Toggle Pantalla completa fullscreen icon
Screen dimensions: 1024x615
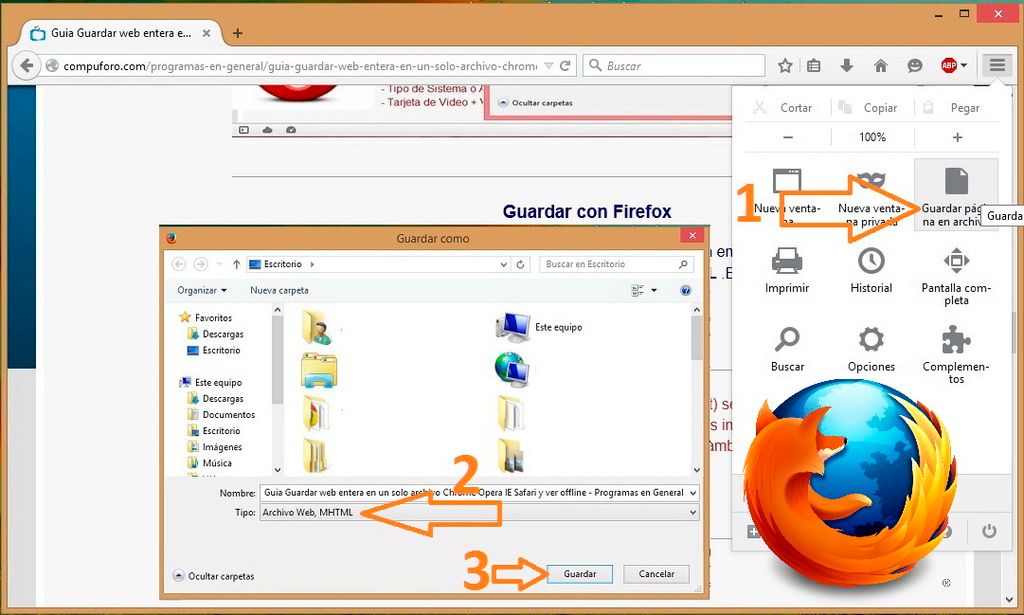pyautogui.click(x=956, y=260)
